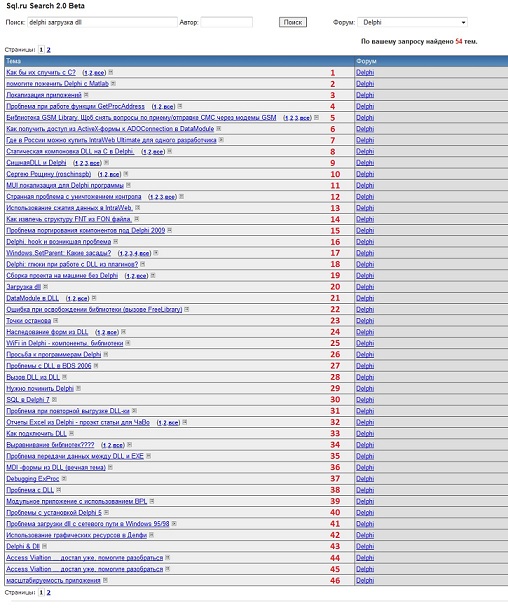The image size is (508, 610).
Task: Go to page 2 in the pagination above the results table
Action: point(49,50)
